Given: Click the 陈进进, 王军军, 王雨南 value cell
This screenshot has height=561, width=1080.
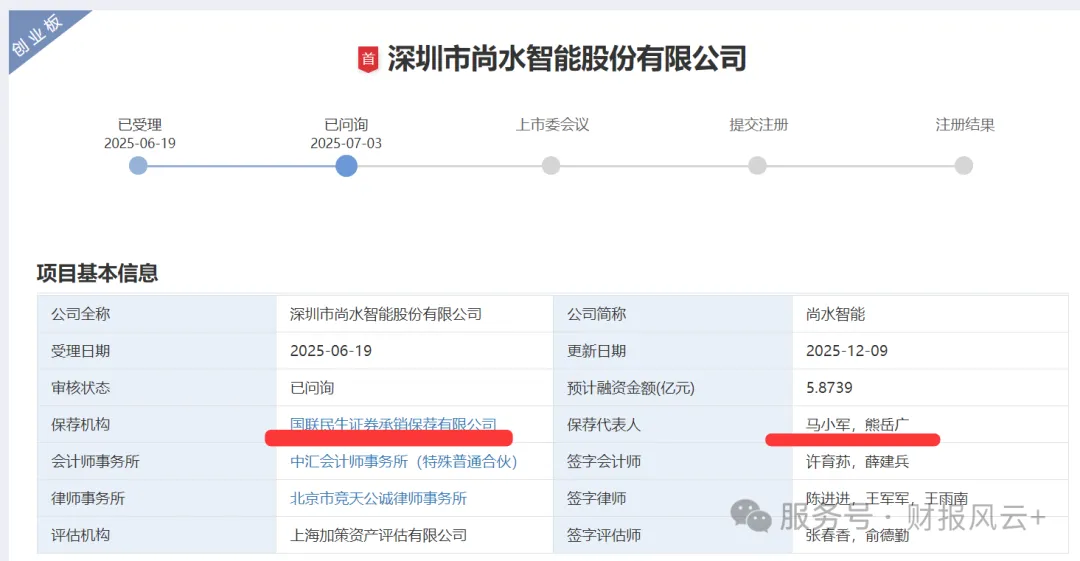Looking at the screenshot, I should (931, 498).
